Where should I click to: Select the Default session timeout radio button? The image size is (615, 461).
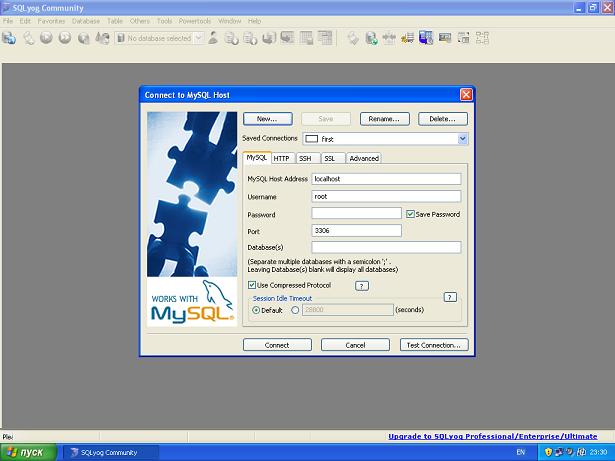click(x=256, y=310)
